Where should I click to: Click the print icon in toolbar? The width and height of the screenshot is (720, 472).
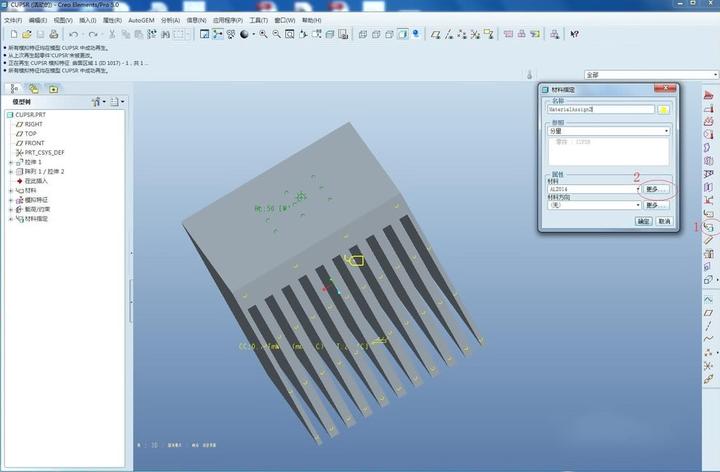pos(54,34)
